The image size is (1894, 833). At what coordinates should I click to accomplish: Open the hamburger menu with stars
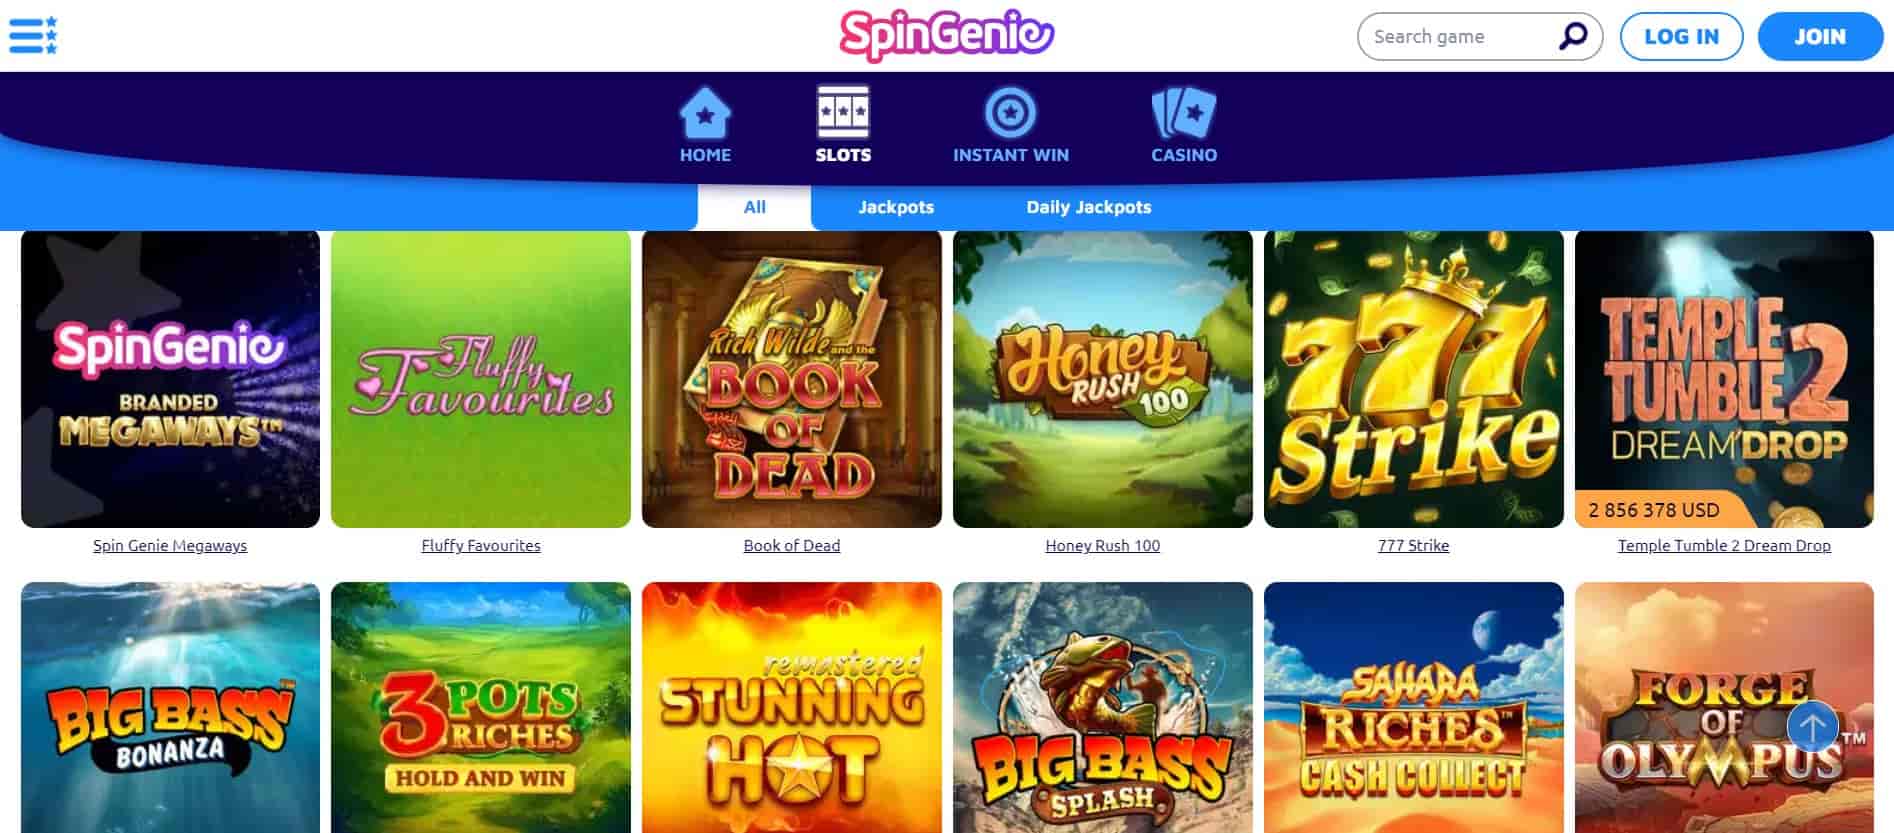[33, 35]
